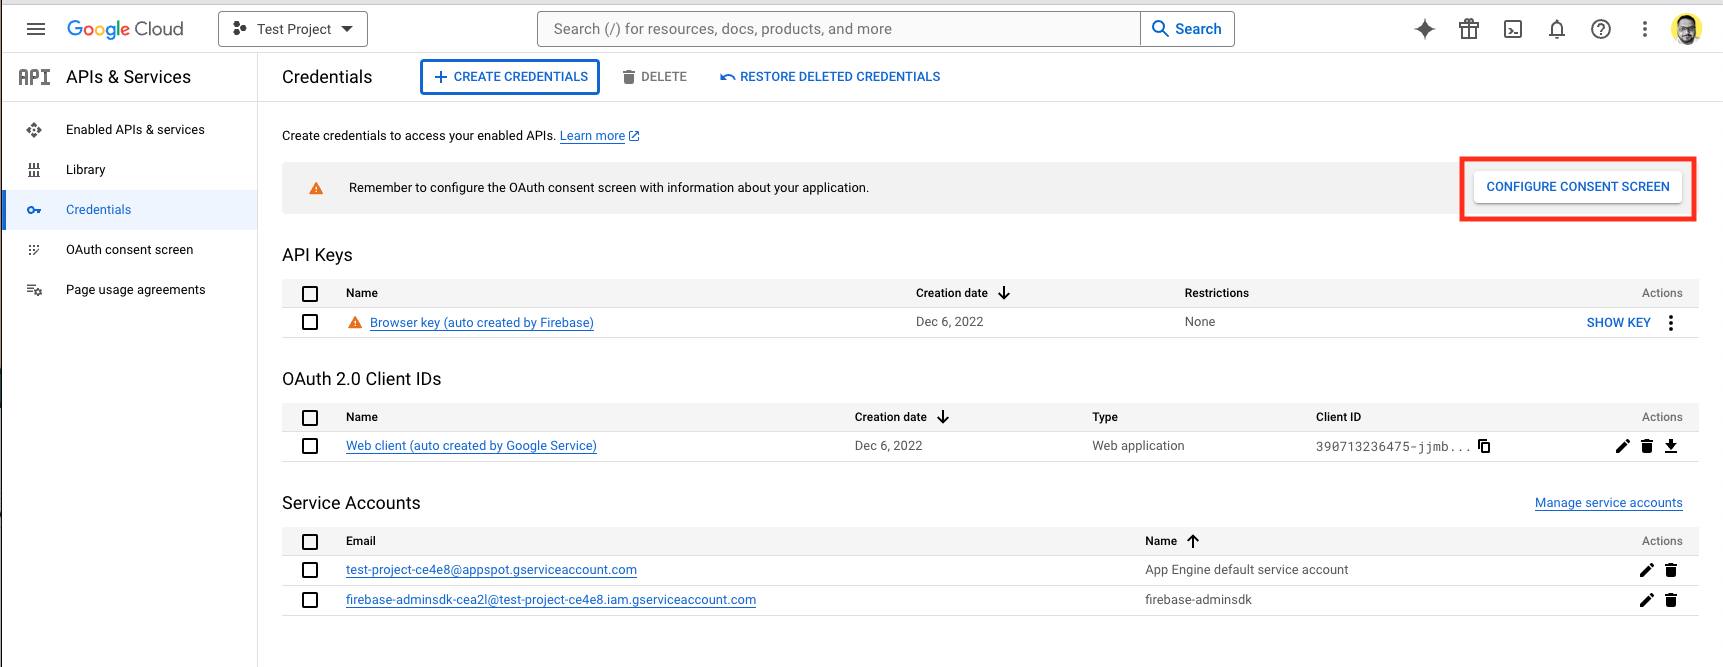The width and height of the screenshot is (1723, 667).
Task: Open notifications bell
Action: coord(1557,29)
